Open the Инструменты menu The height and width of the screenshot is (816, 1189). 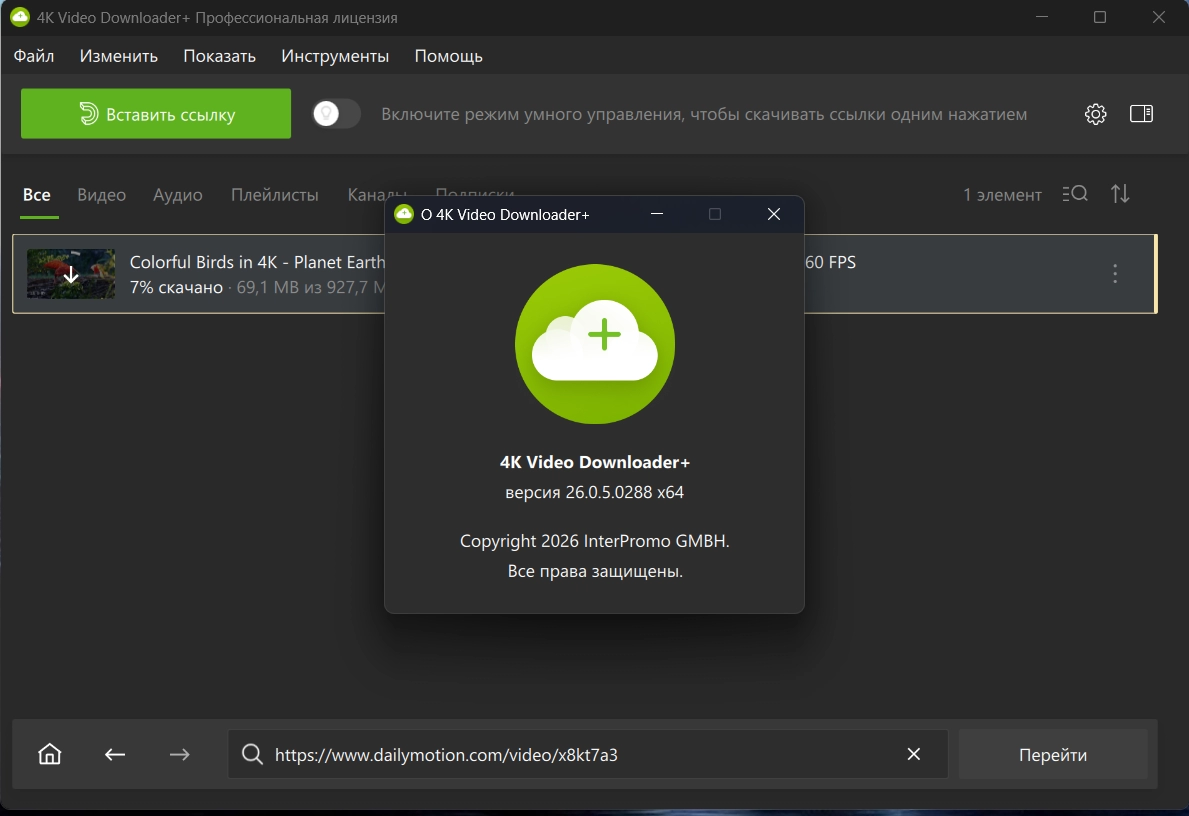click(334, 56)
